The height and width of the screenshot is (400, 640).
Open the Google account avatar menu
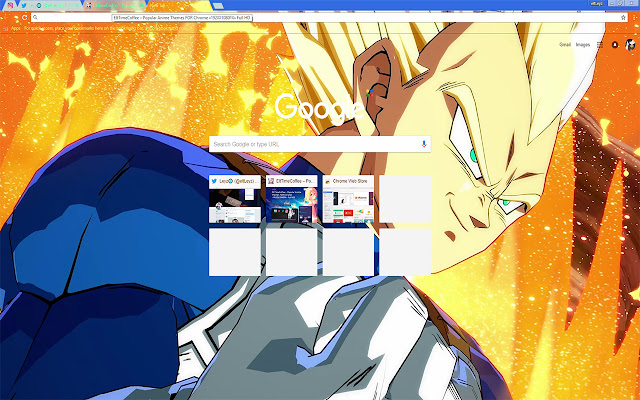pos(630,45)
